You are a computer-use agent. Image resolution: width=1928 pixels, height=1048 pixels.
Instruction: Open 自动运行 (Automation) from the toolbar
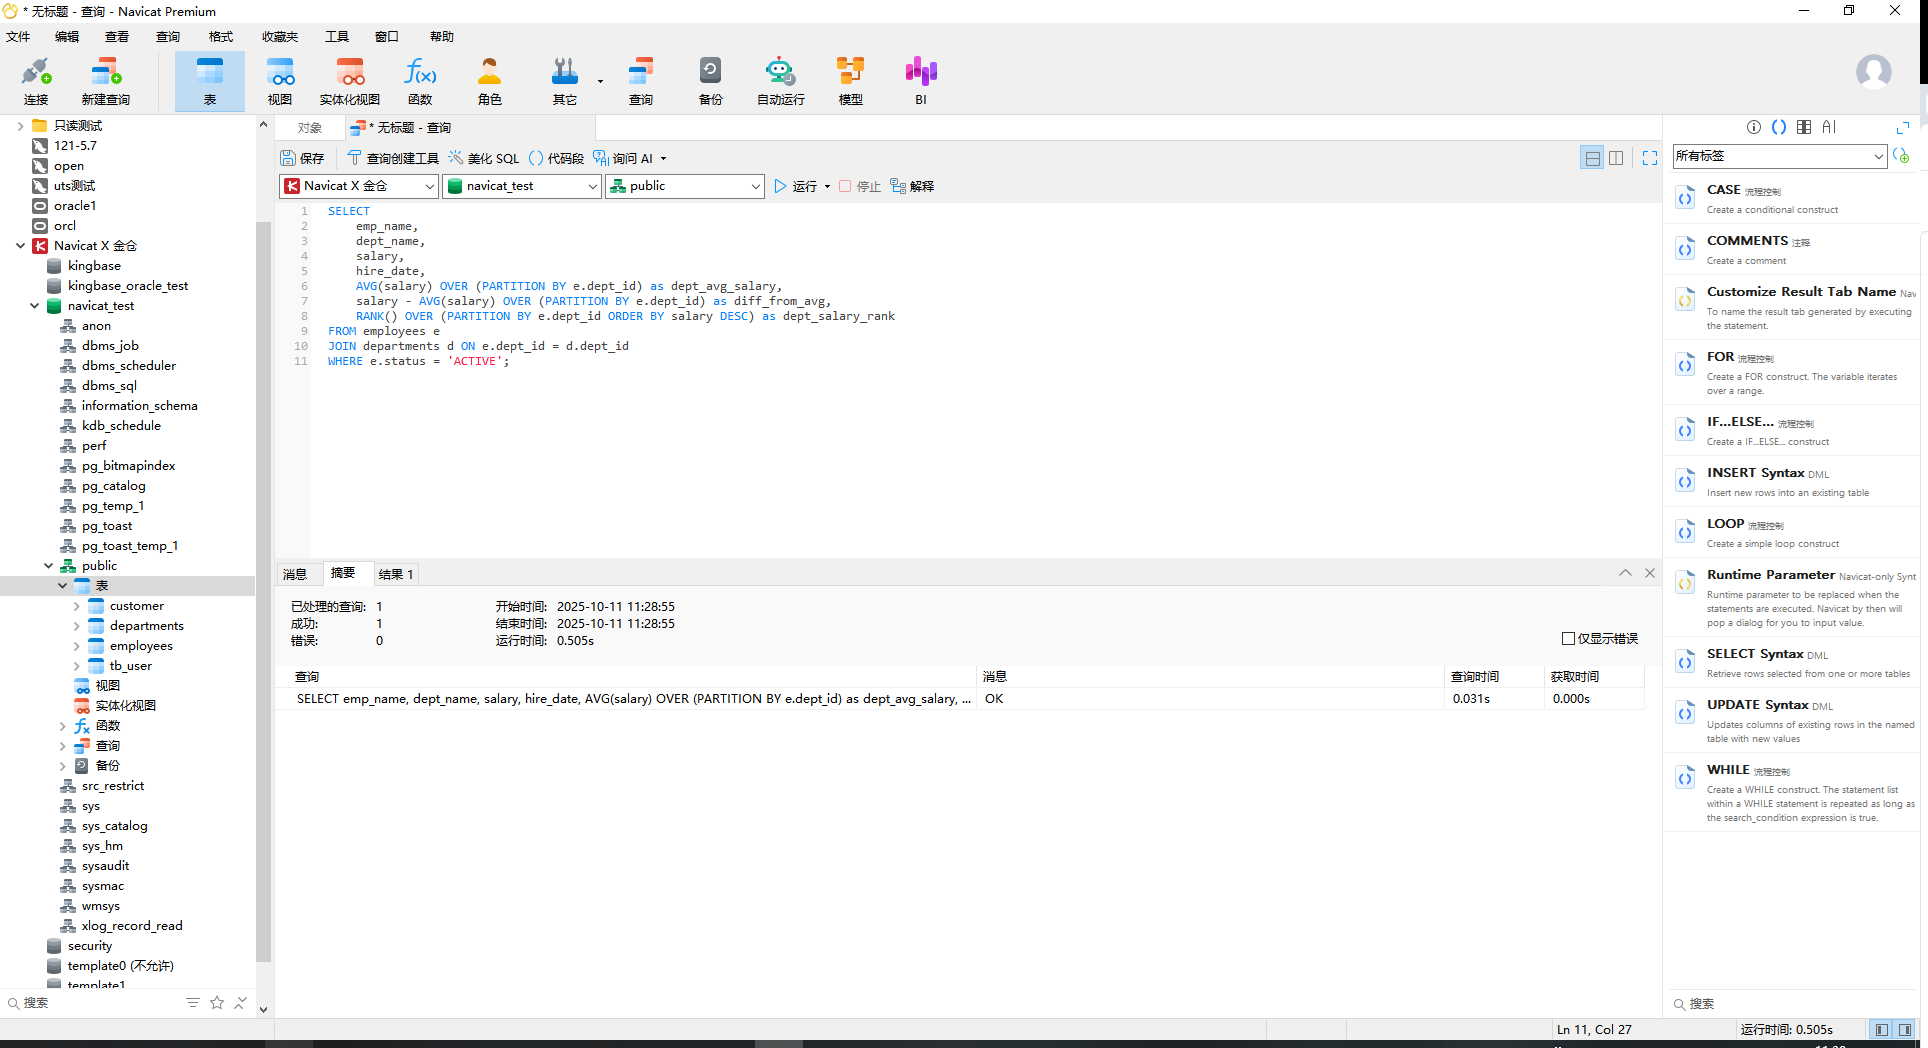pos(781,81)
